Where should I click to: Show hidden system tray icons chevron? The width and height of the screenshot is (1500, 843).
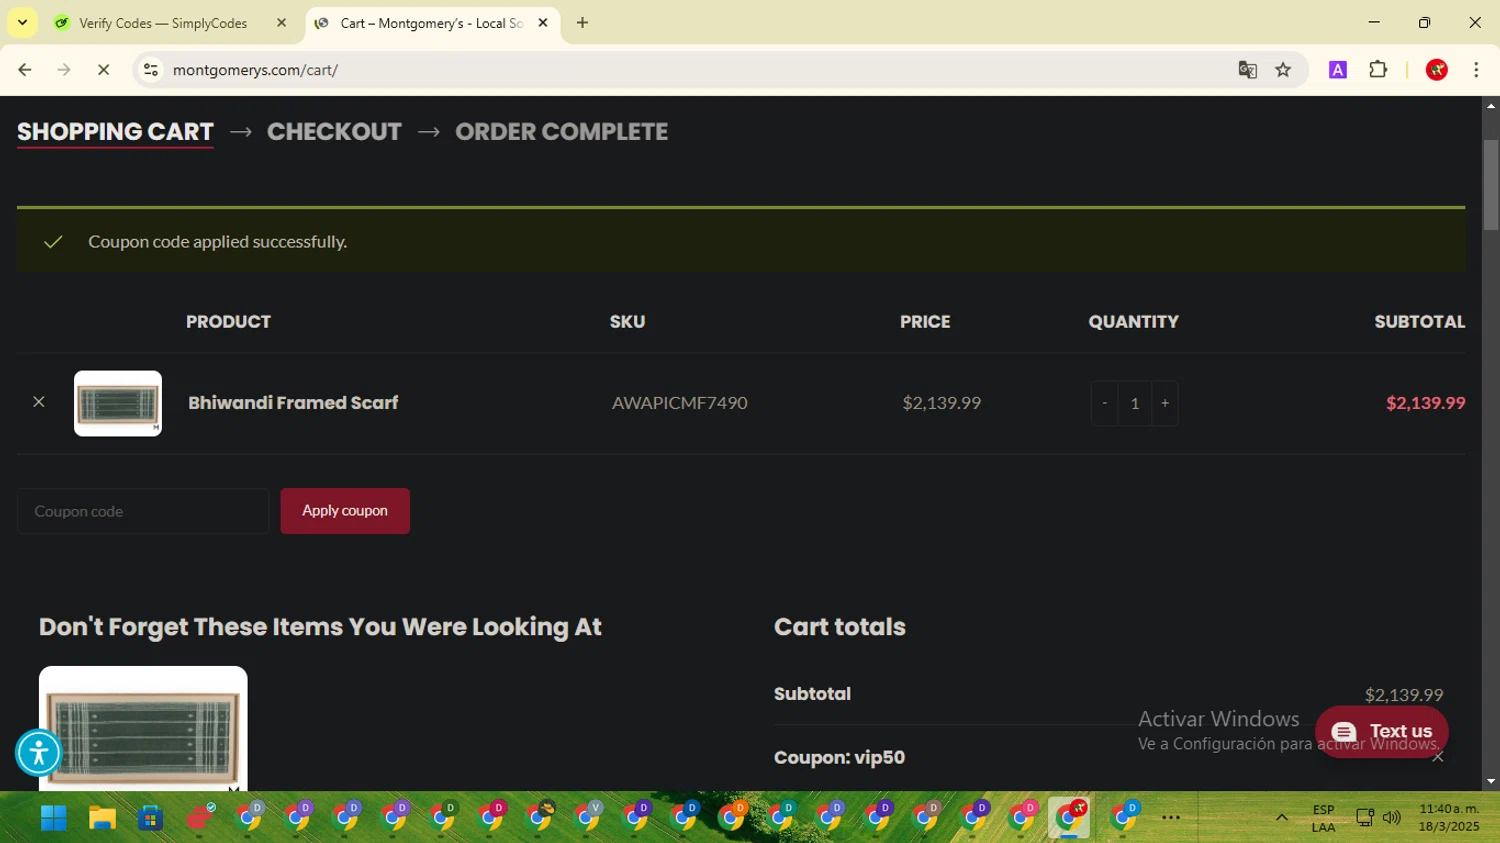[x=1281, y=818]
